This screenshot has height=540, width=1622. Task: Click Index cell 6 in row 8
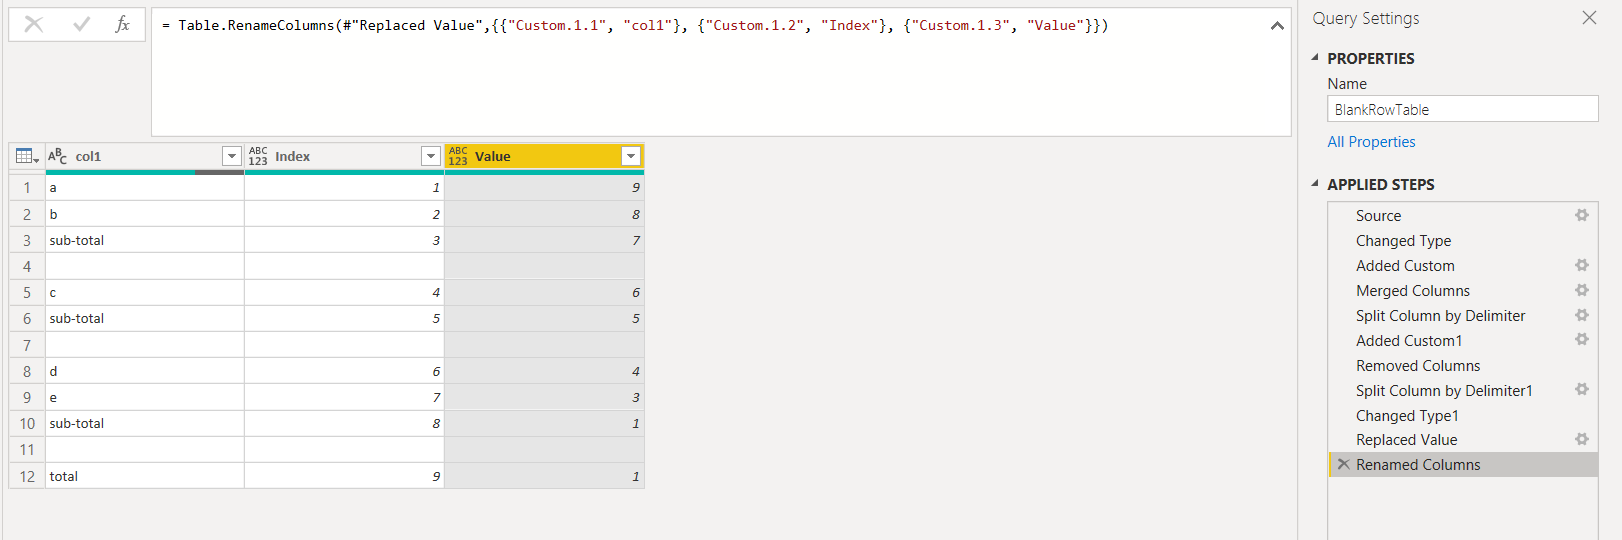[345, 371]
